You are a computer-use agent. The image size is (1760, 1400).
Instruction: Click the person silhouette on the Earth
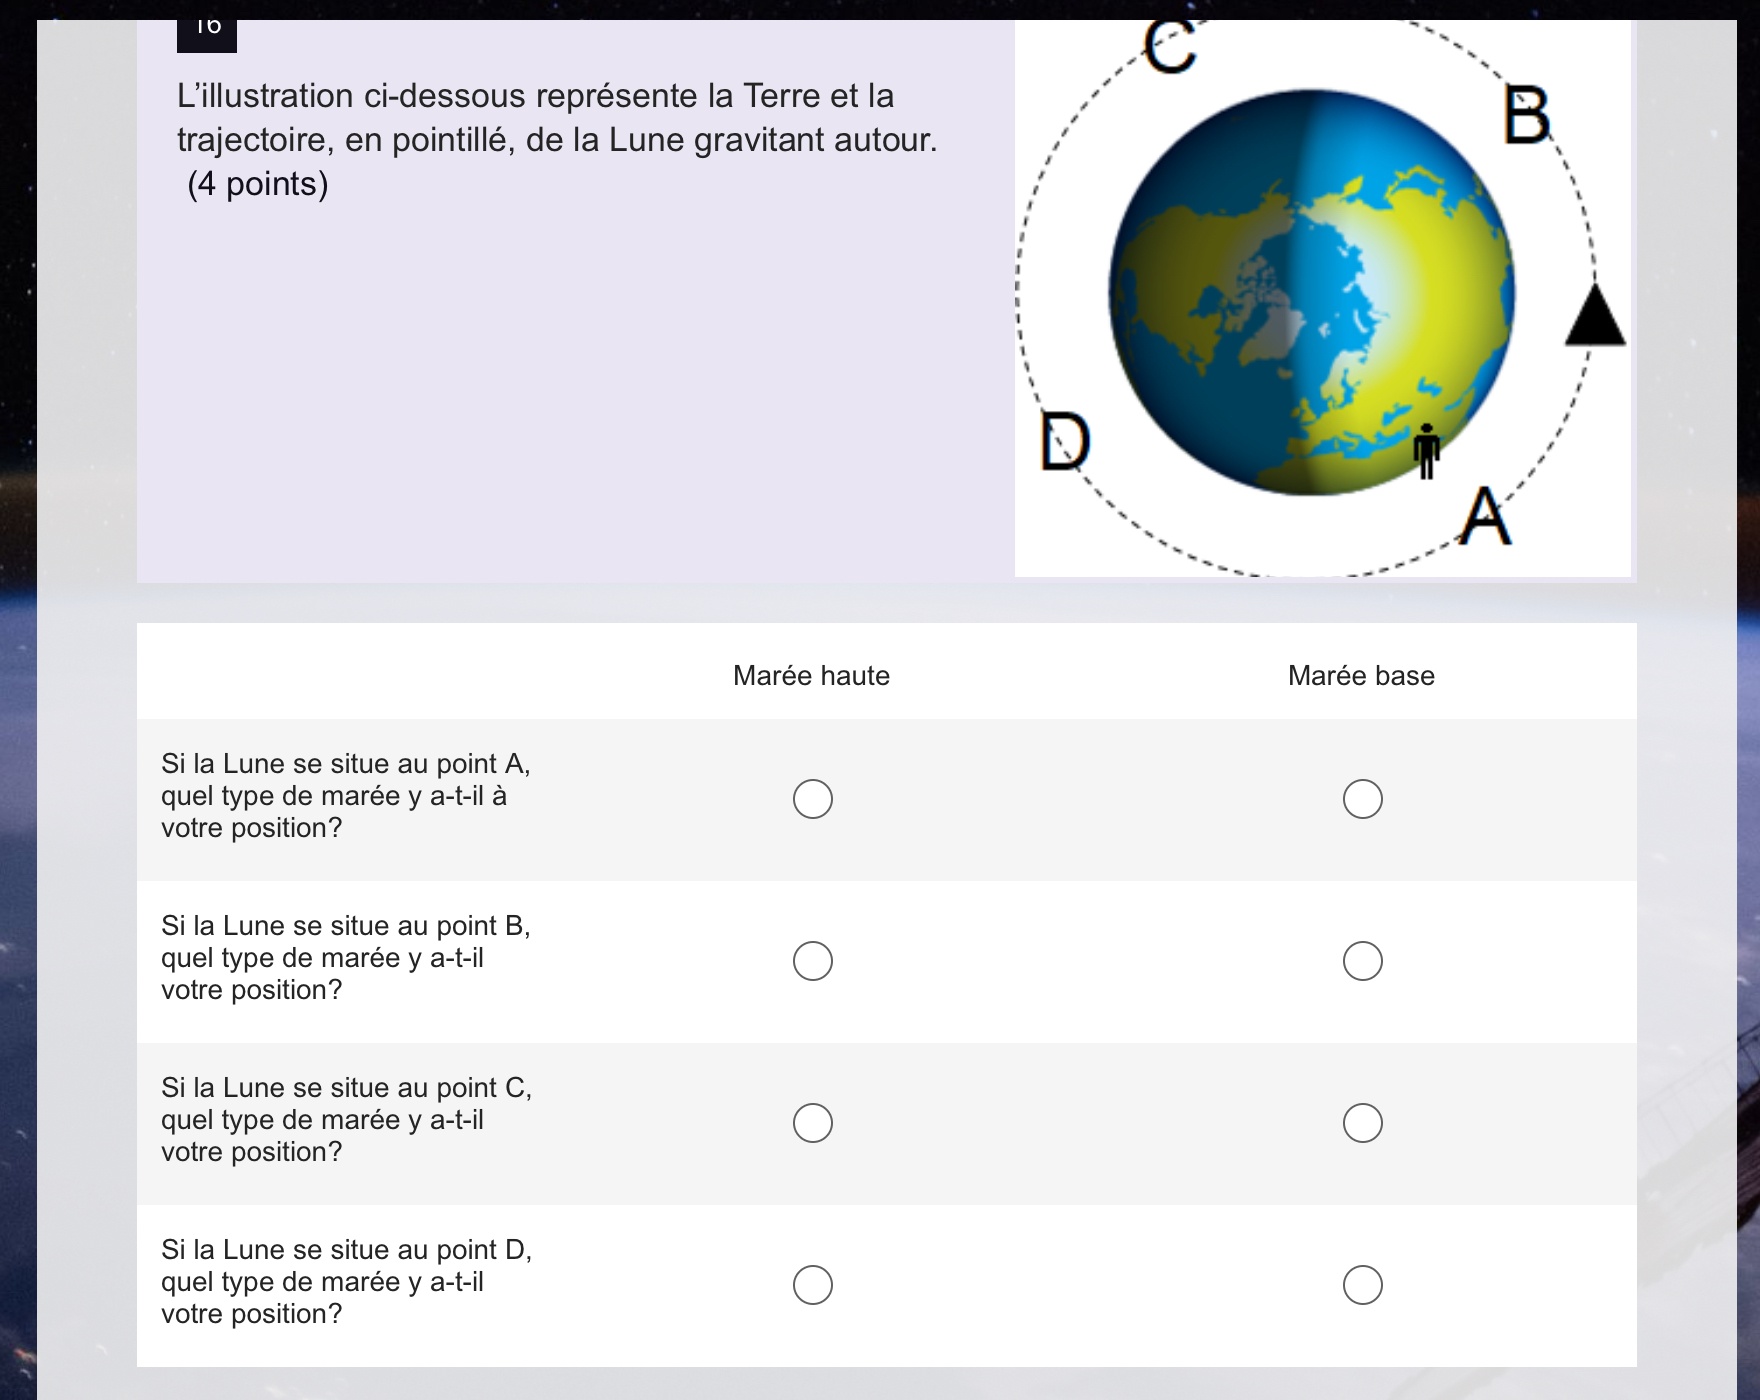click(x=1426, y=451)
